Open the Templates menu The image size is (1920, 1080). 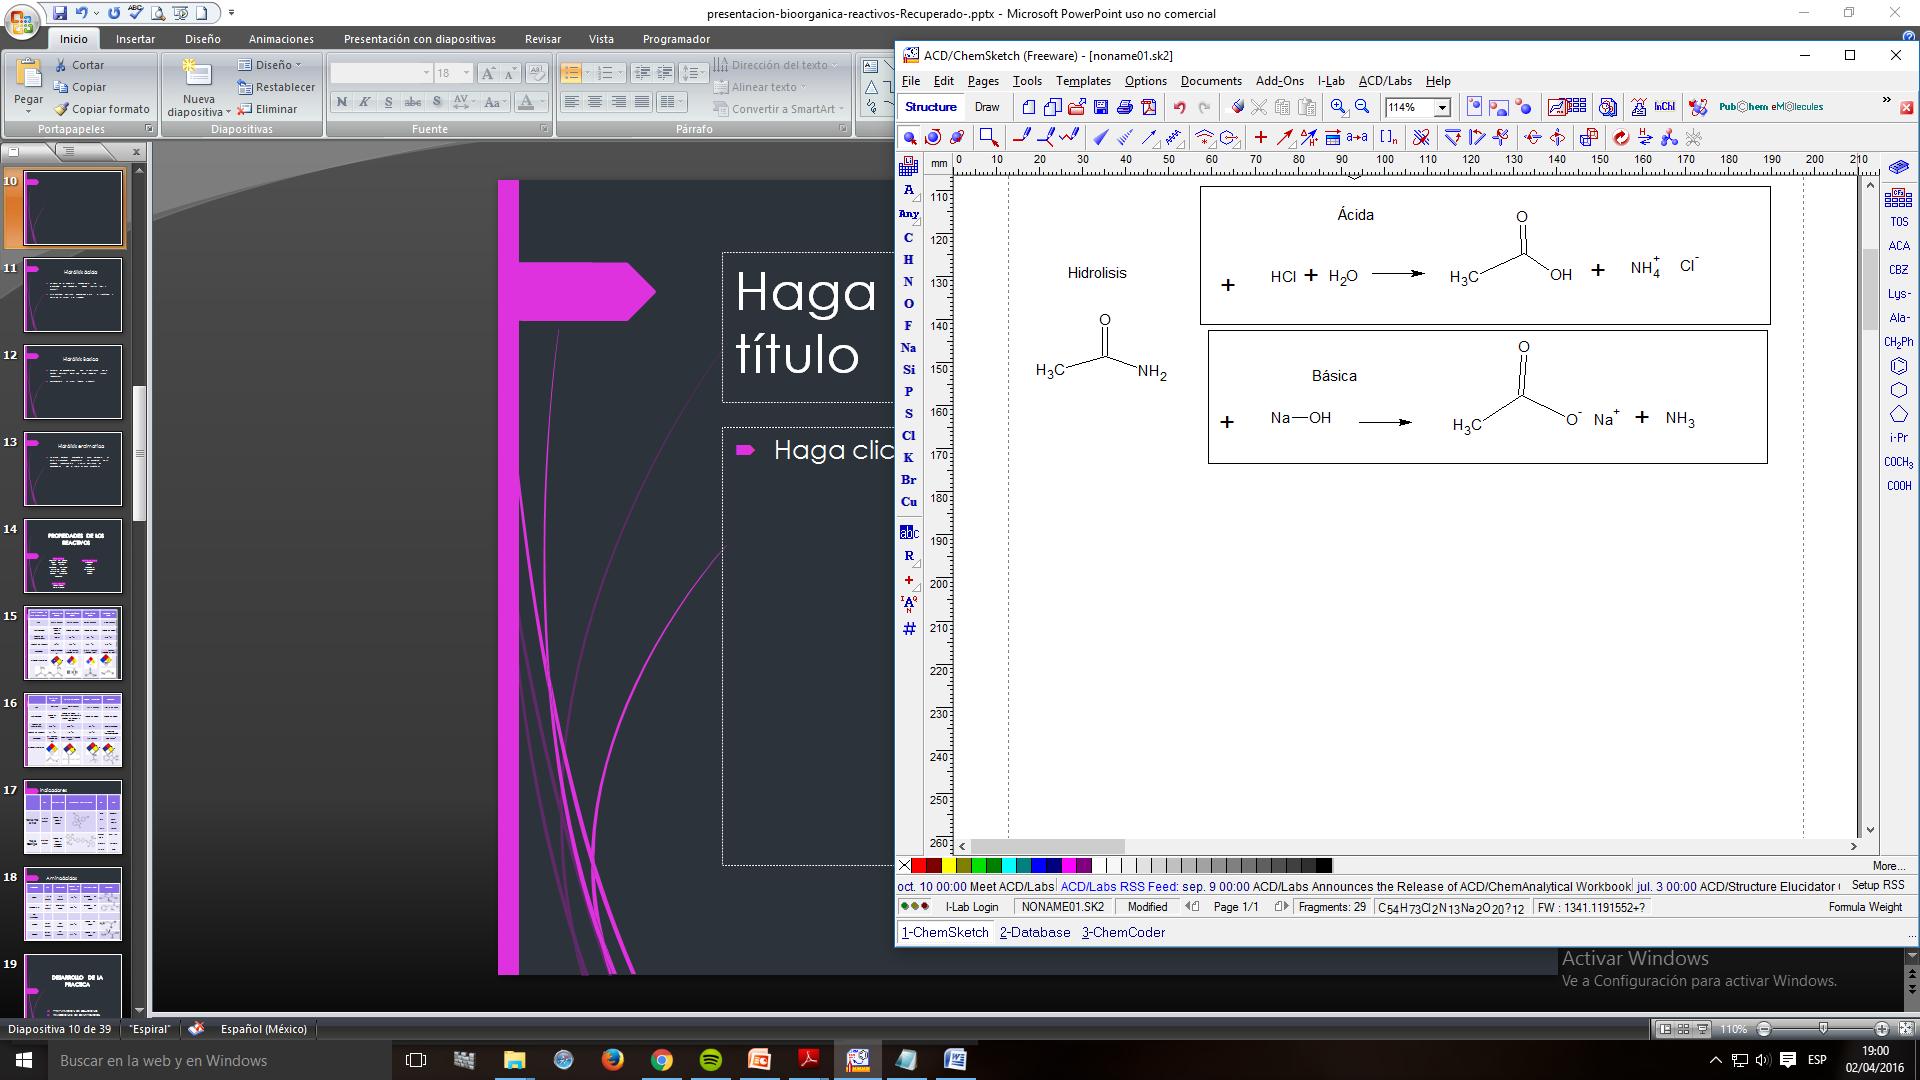click(x=1082, y=81)
